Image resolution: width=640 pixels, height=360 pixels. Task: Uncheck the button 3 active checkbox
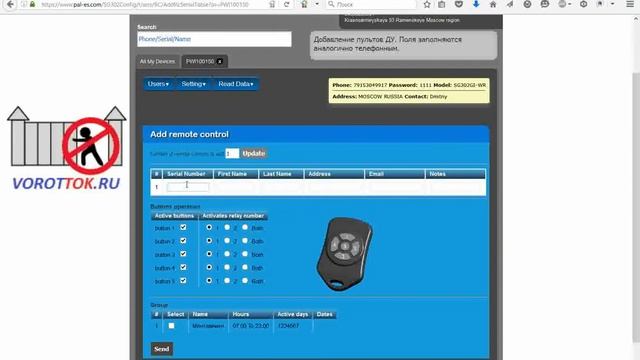tap(183, 254)
